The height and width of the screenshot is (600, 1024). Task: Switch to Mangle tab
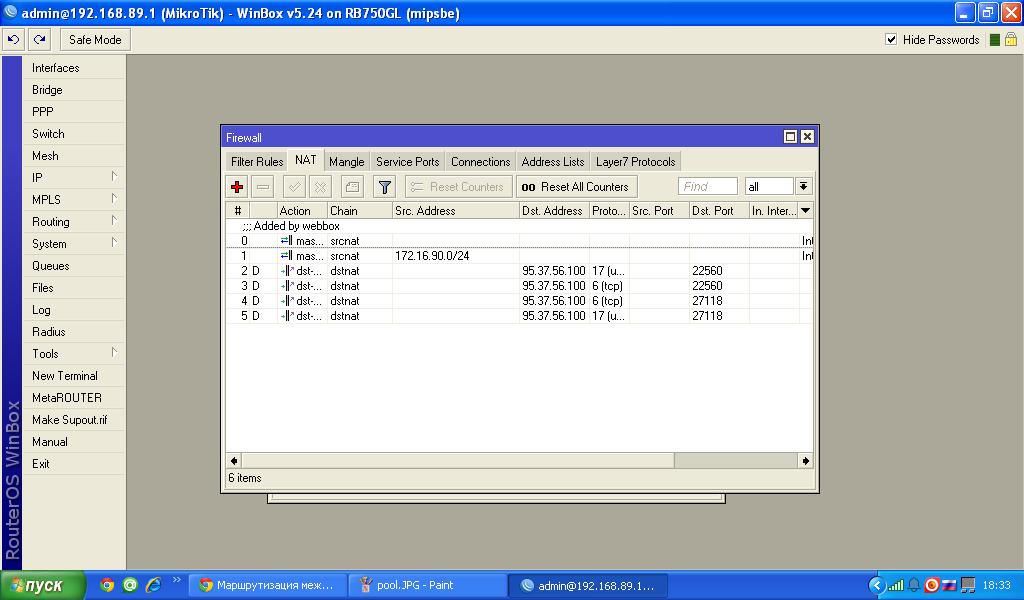(347, 162)
